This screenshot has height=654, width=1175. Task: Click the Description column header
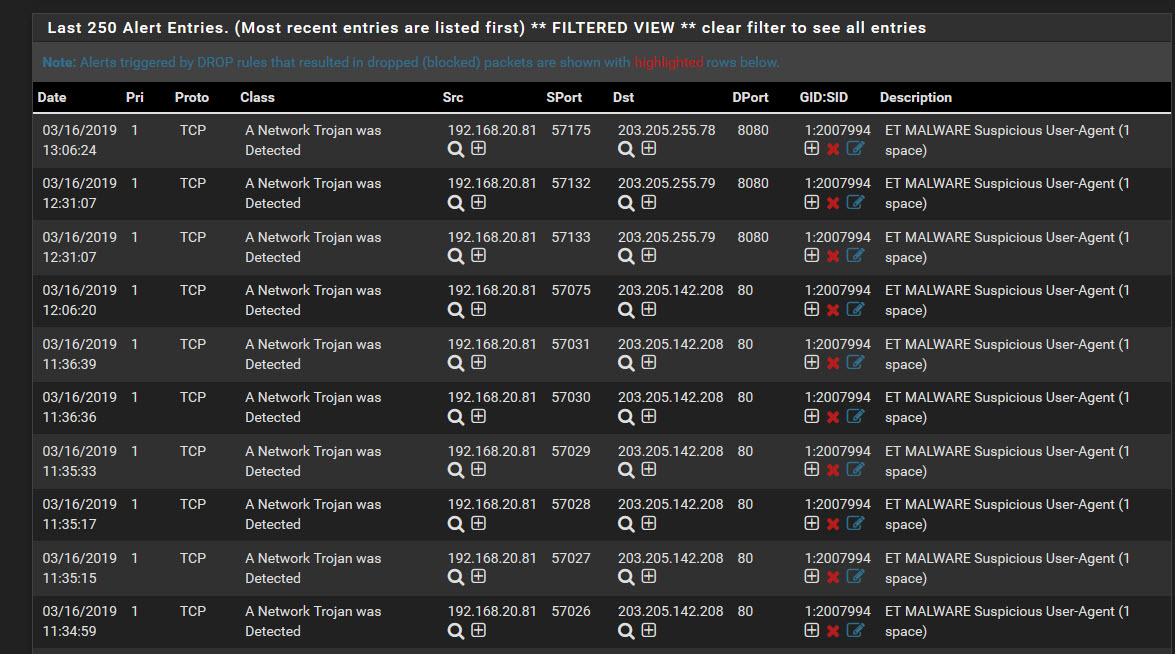pos(915,97)
